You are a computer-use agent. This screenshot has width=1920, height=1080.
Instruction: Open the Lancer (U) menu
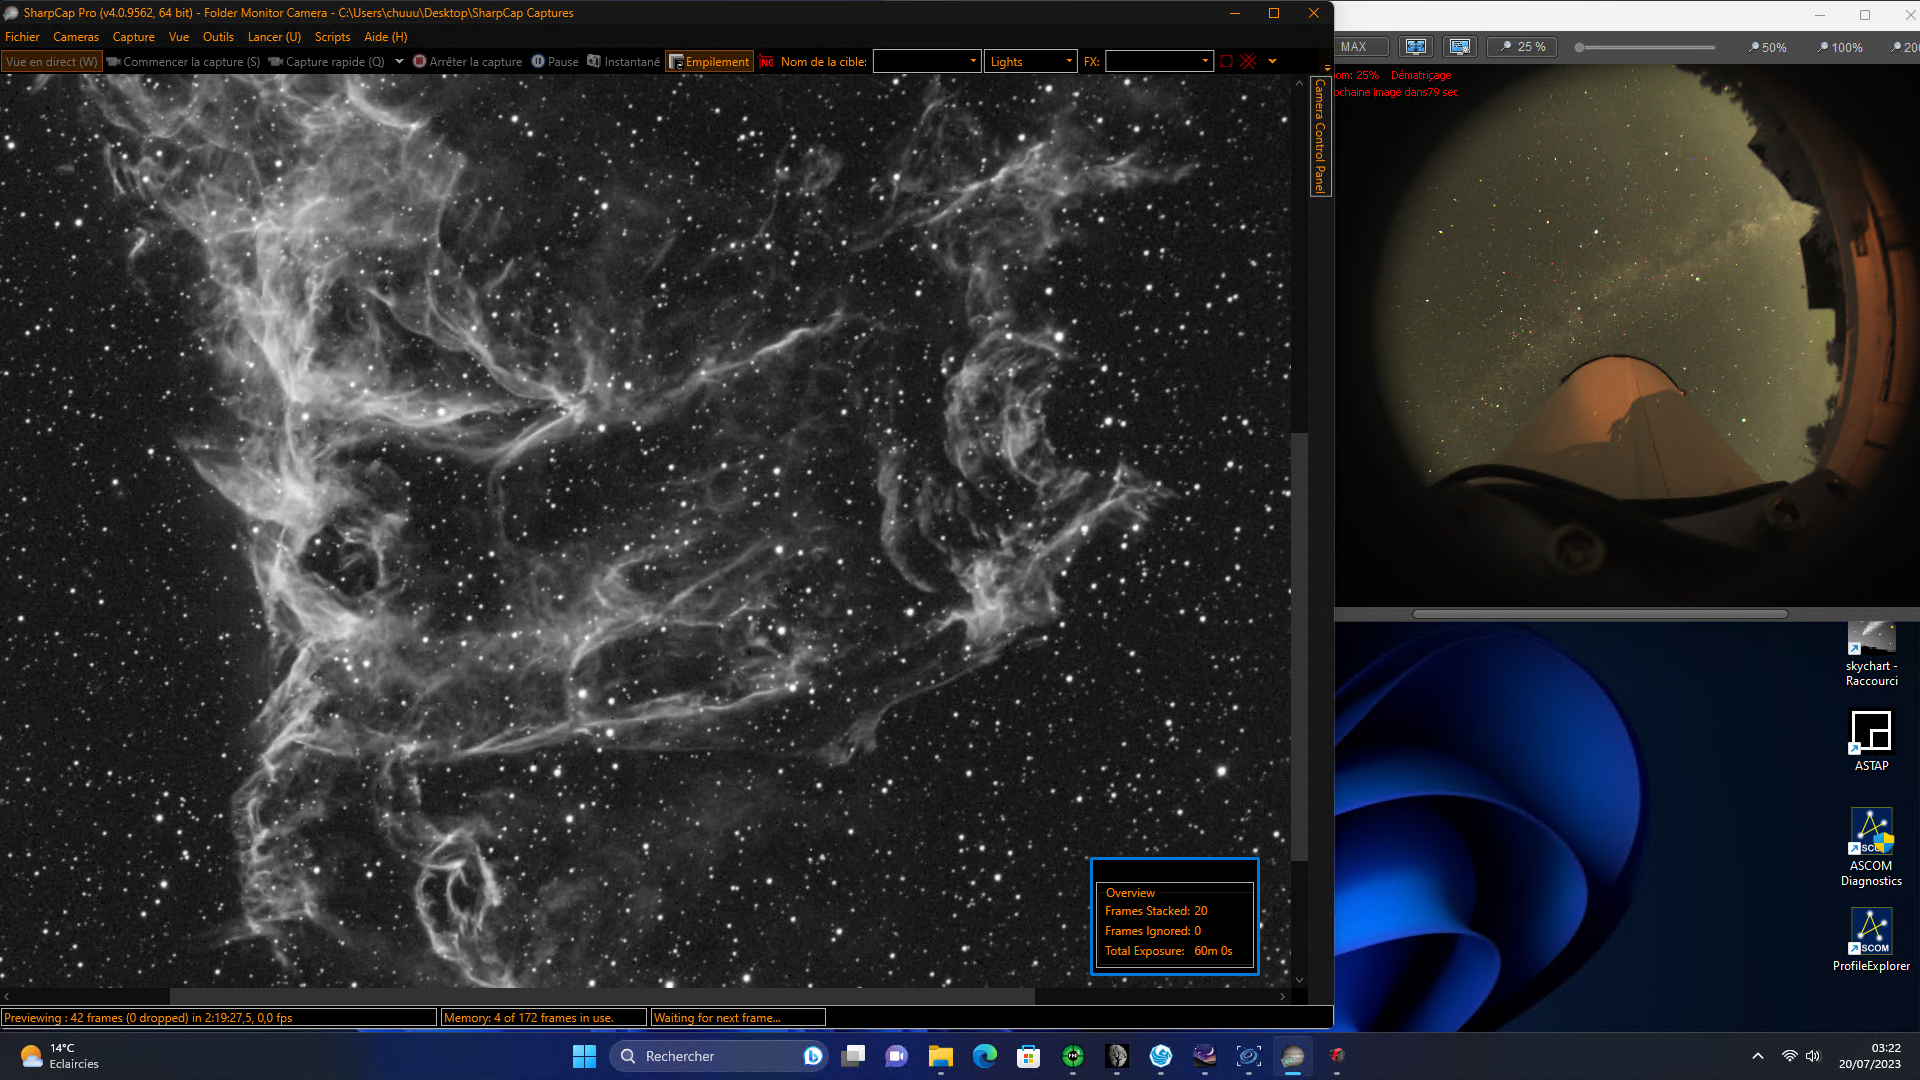tap(274, 37)
